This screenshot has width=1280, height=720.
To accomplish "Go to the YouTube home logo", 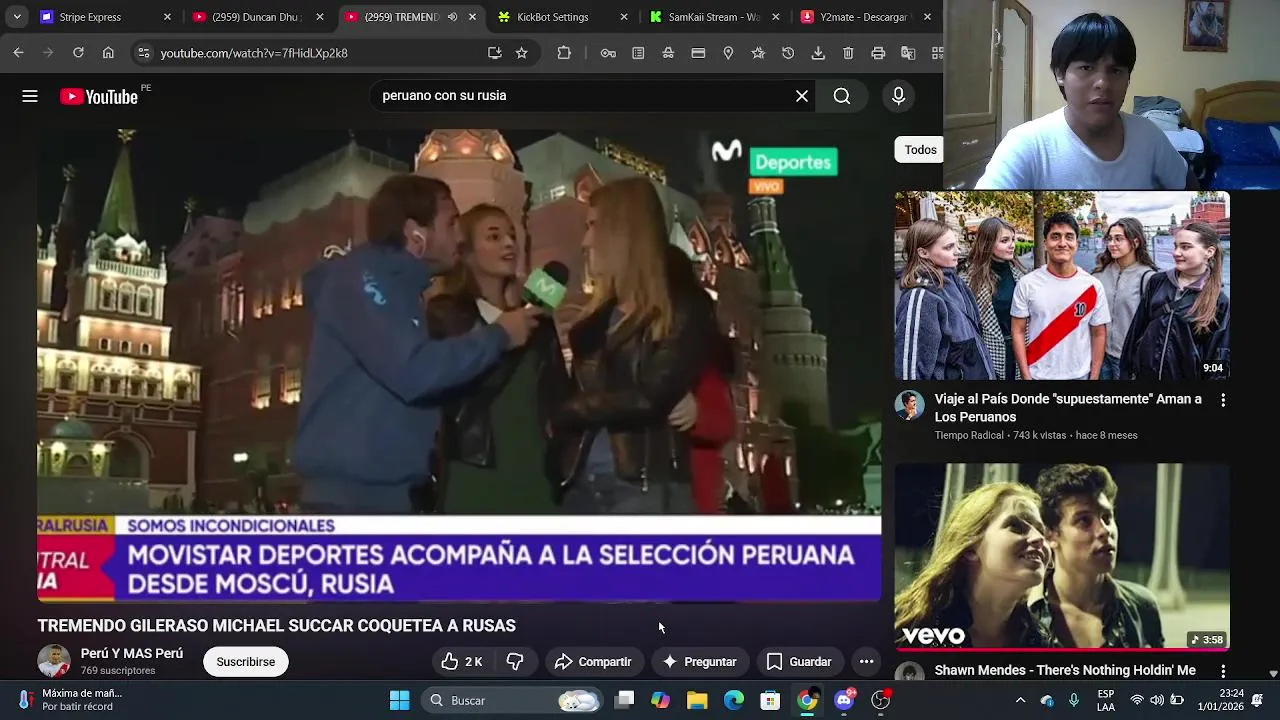I will (x=98, y=96).
